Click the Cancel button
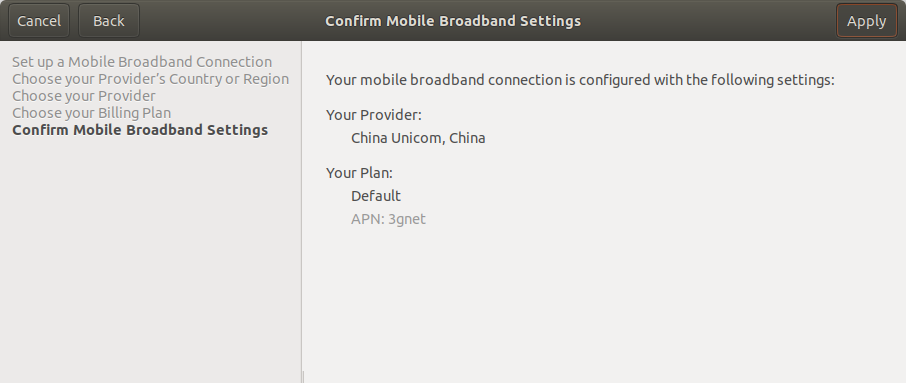The width and height of the screenshot is (906, 383). tap(39, 21)
